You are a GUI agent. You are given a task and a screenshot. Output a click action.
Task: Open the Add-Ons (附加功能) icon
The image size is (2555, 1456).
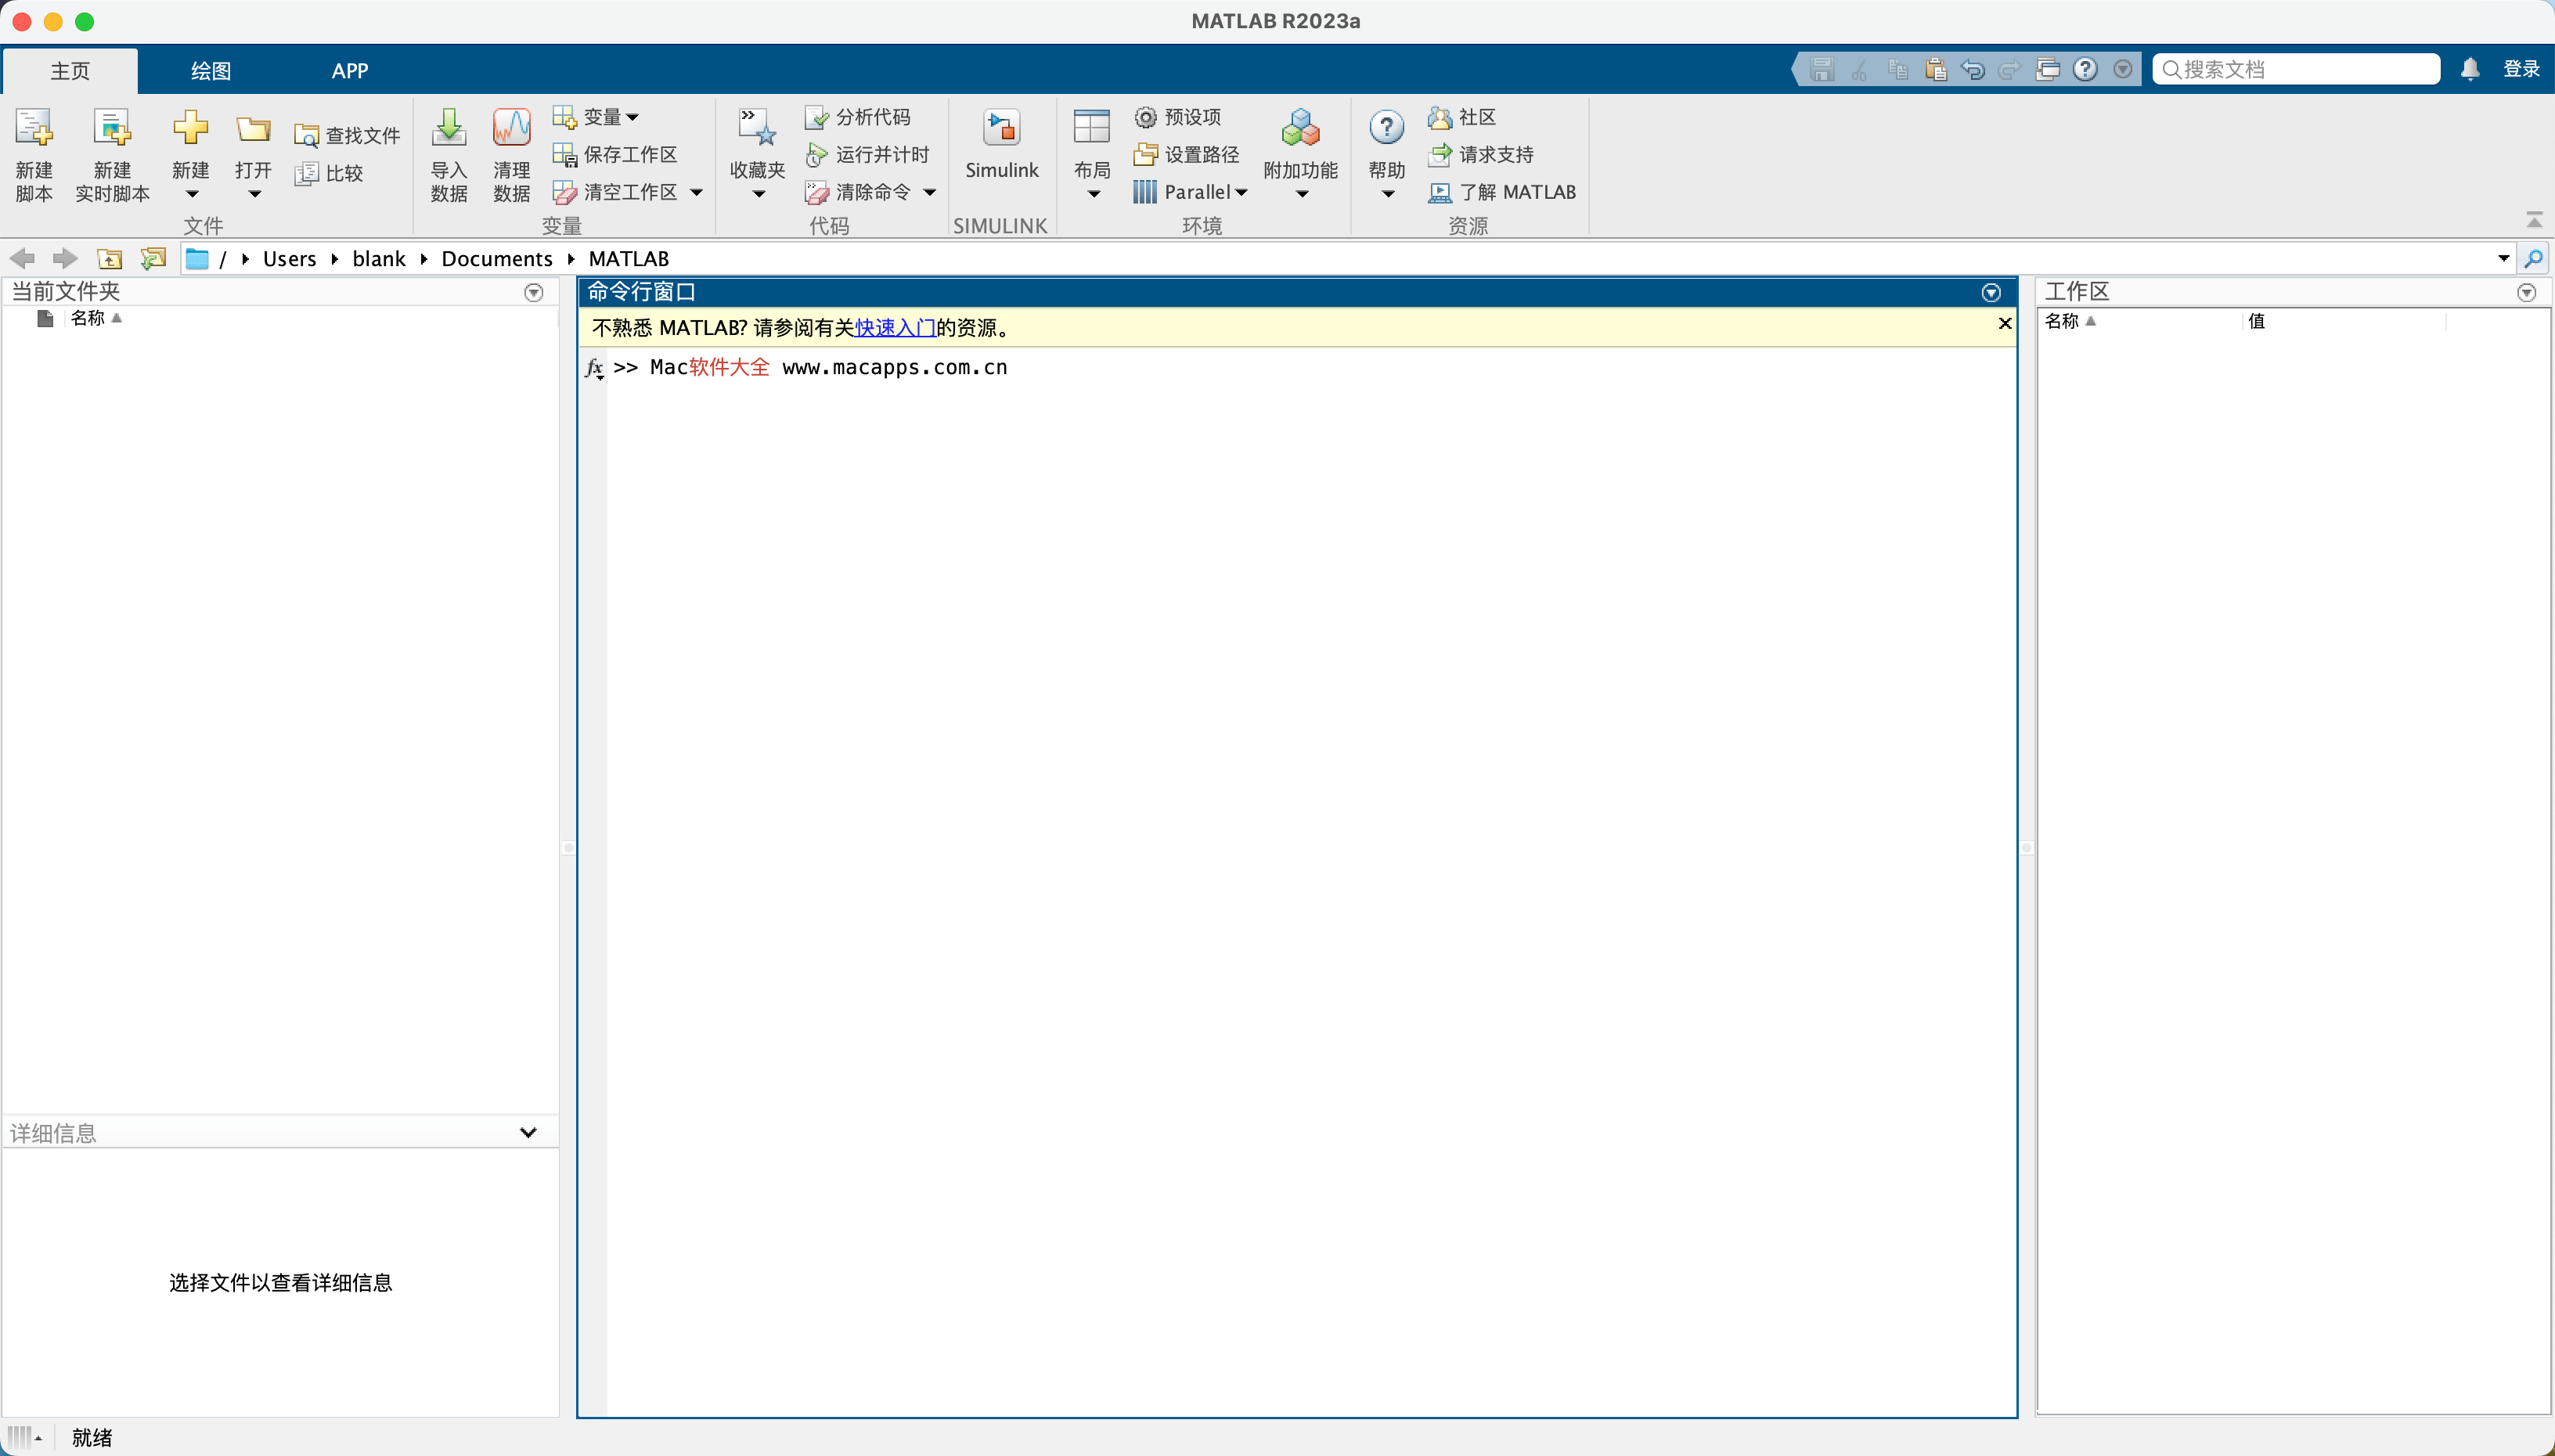point(1300,130)
